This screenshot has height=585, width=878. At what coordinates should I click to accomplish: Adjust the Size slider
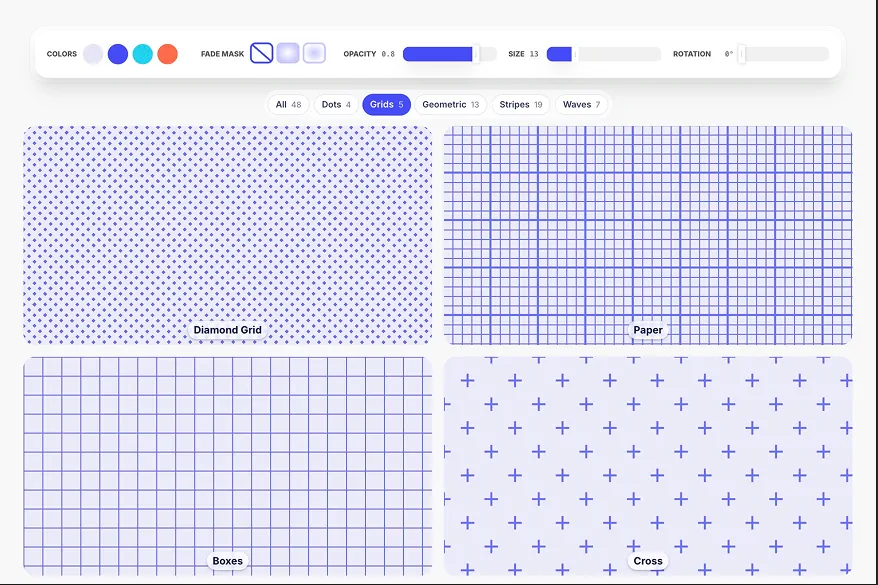point(604,54)
